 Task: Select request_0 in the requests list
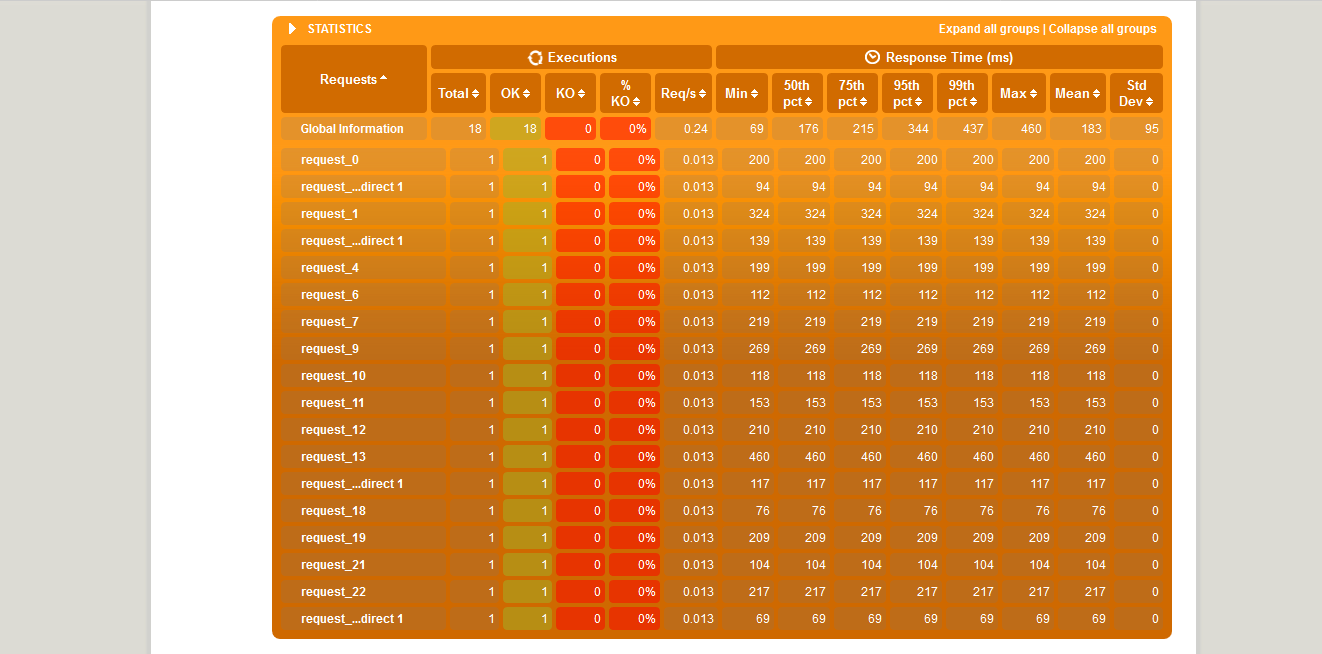[x=329, y=160]
